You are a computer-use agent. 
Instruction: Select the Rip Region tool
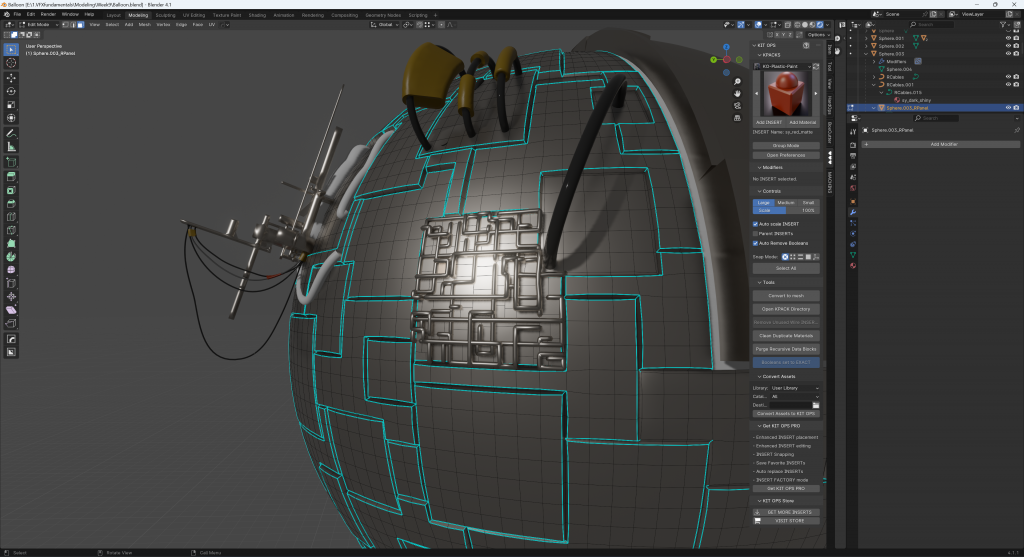[11, 323]
